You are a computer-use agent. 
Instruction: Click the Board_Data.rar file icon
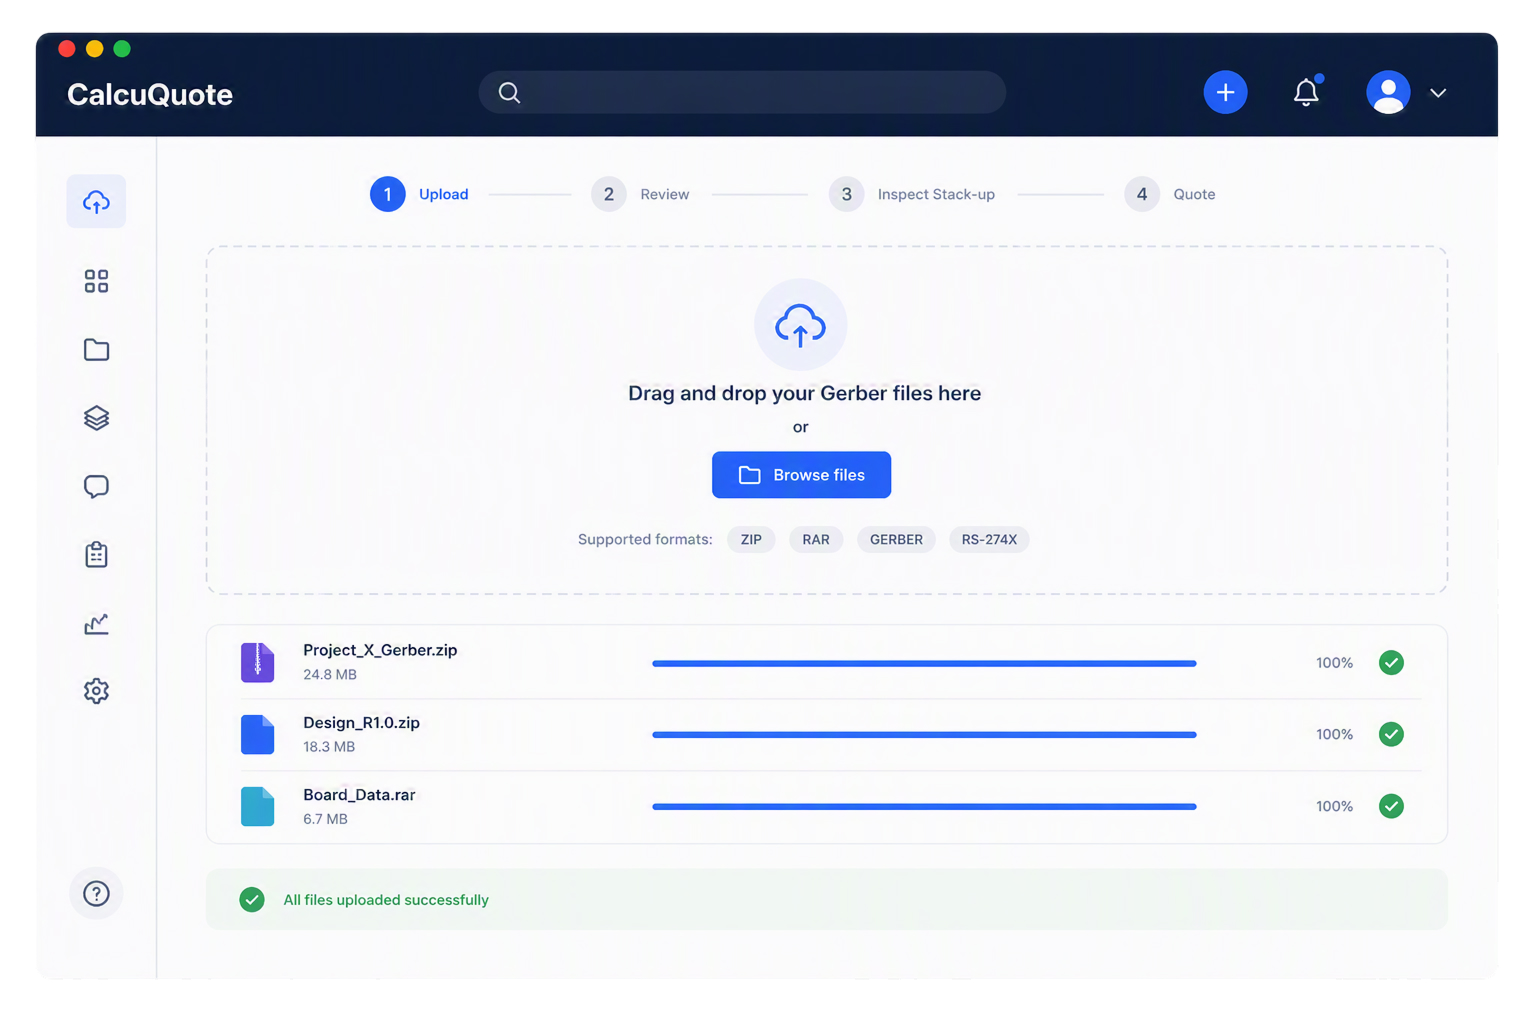coord(257,806)
